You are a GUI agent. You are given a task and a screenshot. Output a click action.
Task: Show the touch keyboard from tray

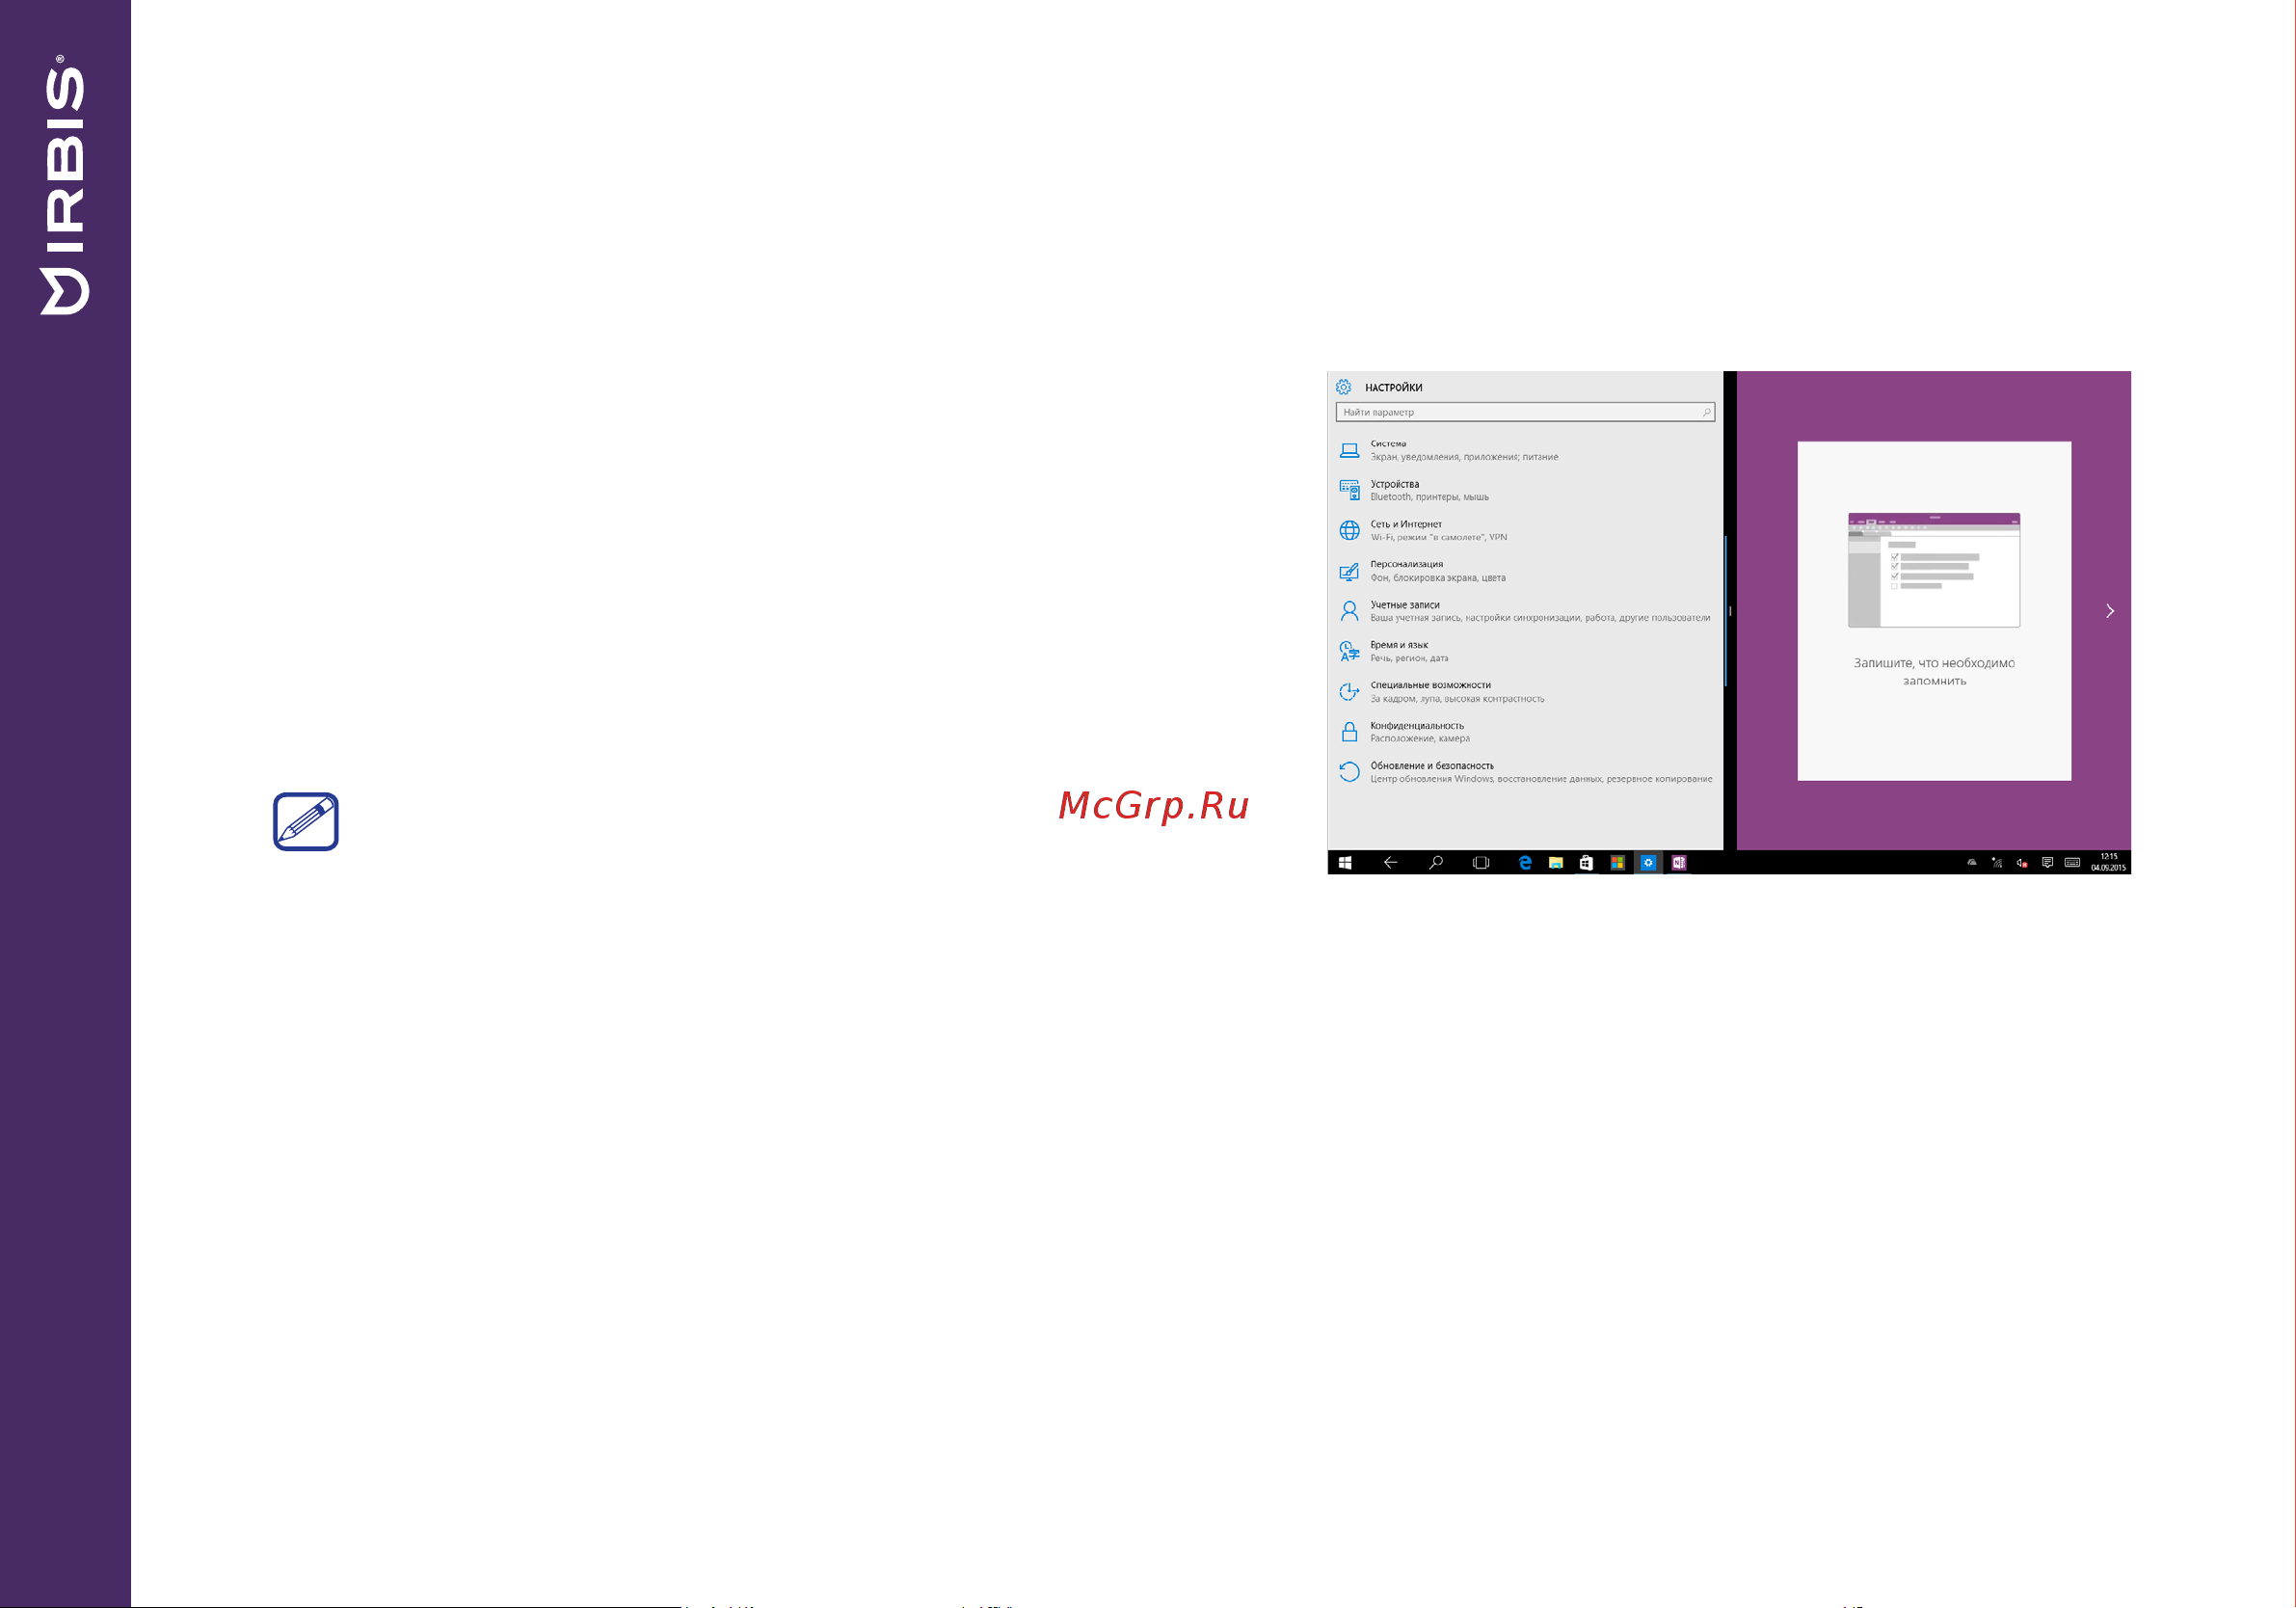pos(2072,863)
